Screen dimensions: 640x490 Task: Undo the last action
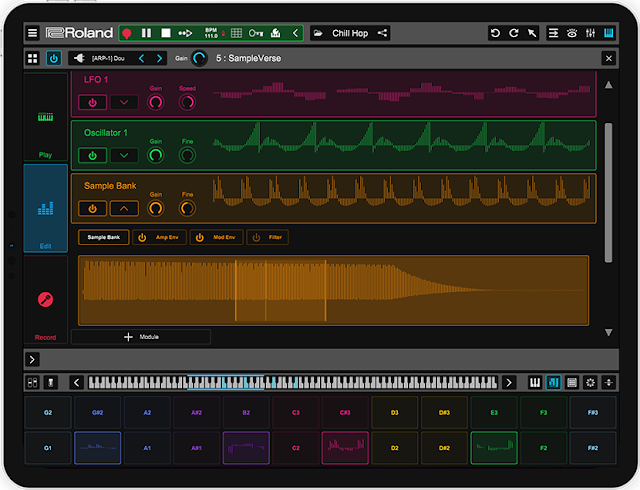[495, 33]
